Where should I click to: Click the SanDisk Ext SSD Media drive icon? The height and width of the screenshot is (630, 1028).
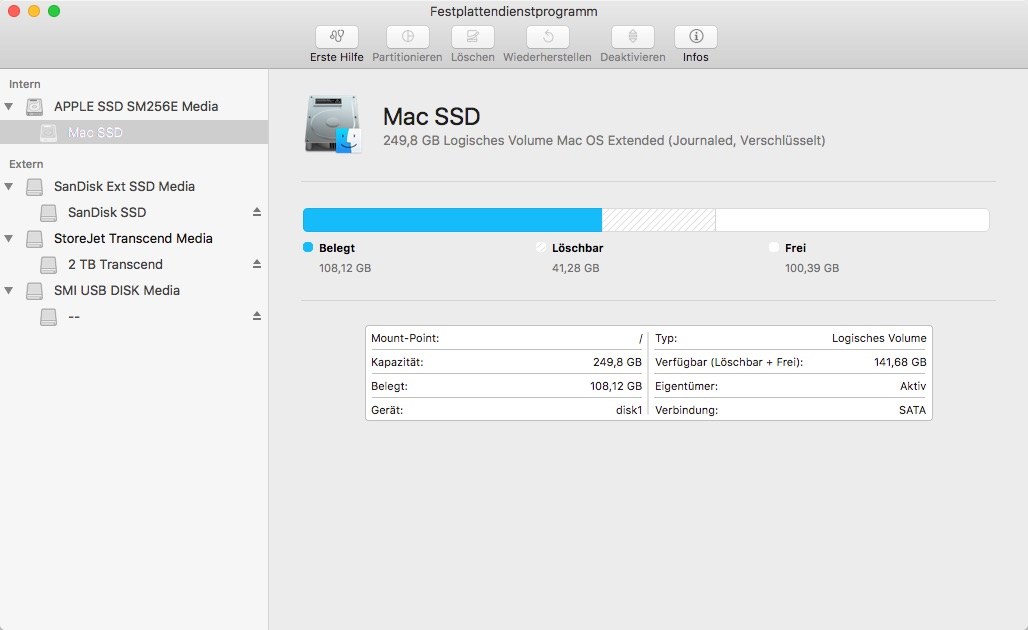[35, 187]
